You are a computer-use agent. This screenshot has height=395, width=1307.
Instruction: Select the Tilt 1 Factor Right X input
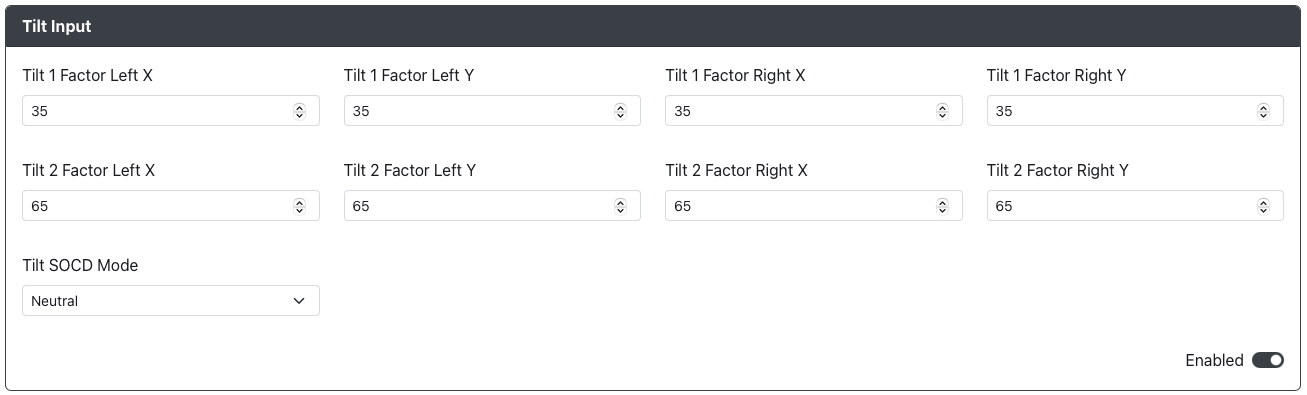(814, 111)
